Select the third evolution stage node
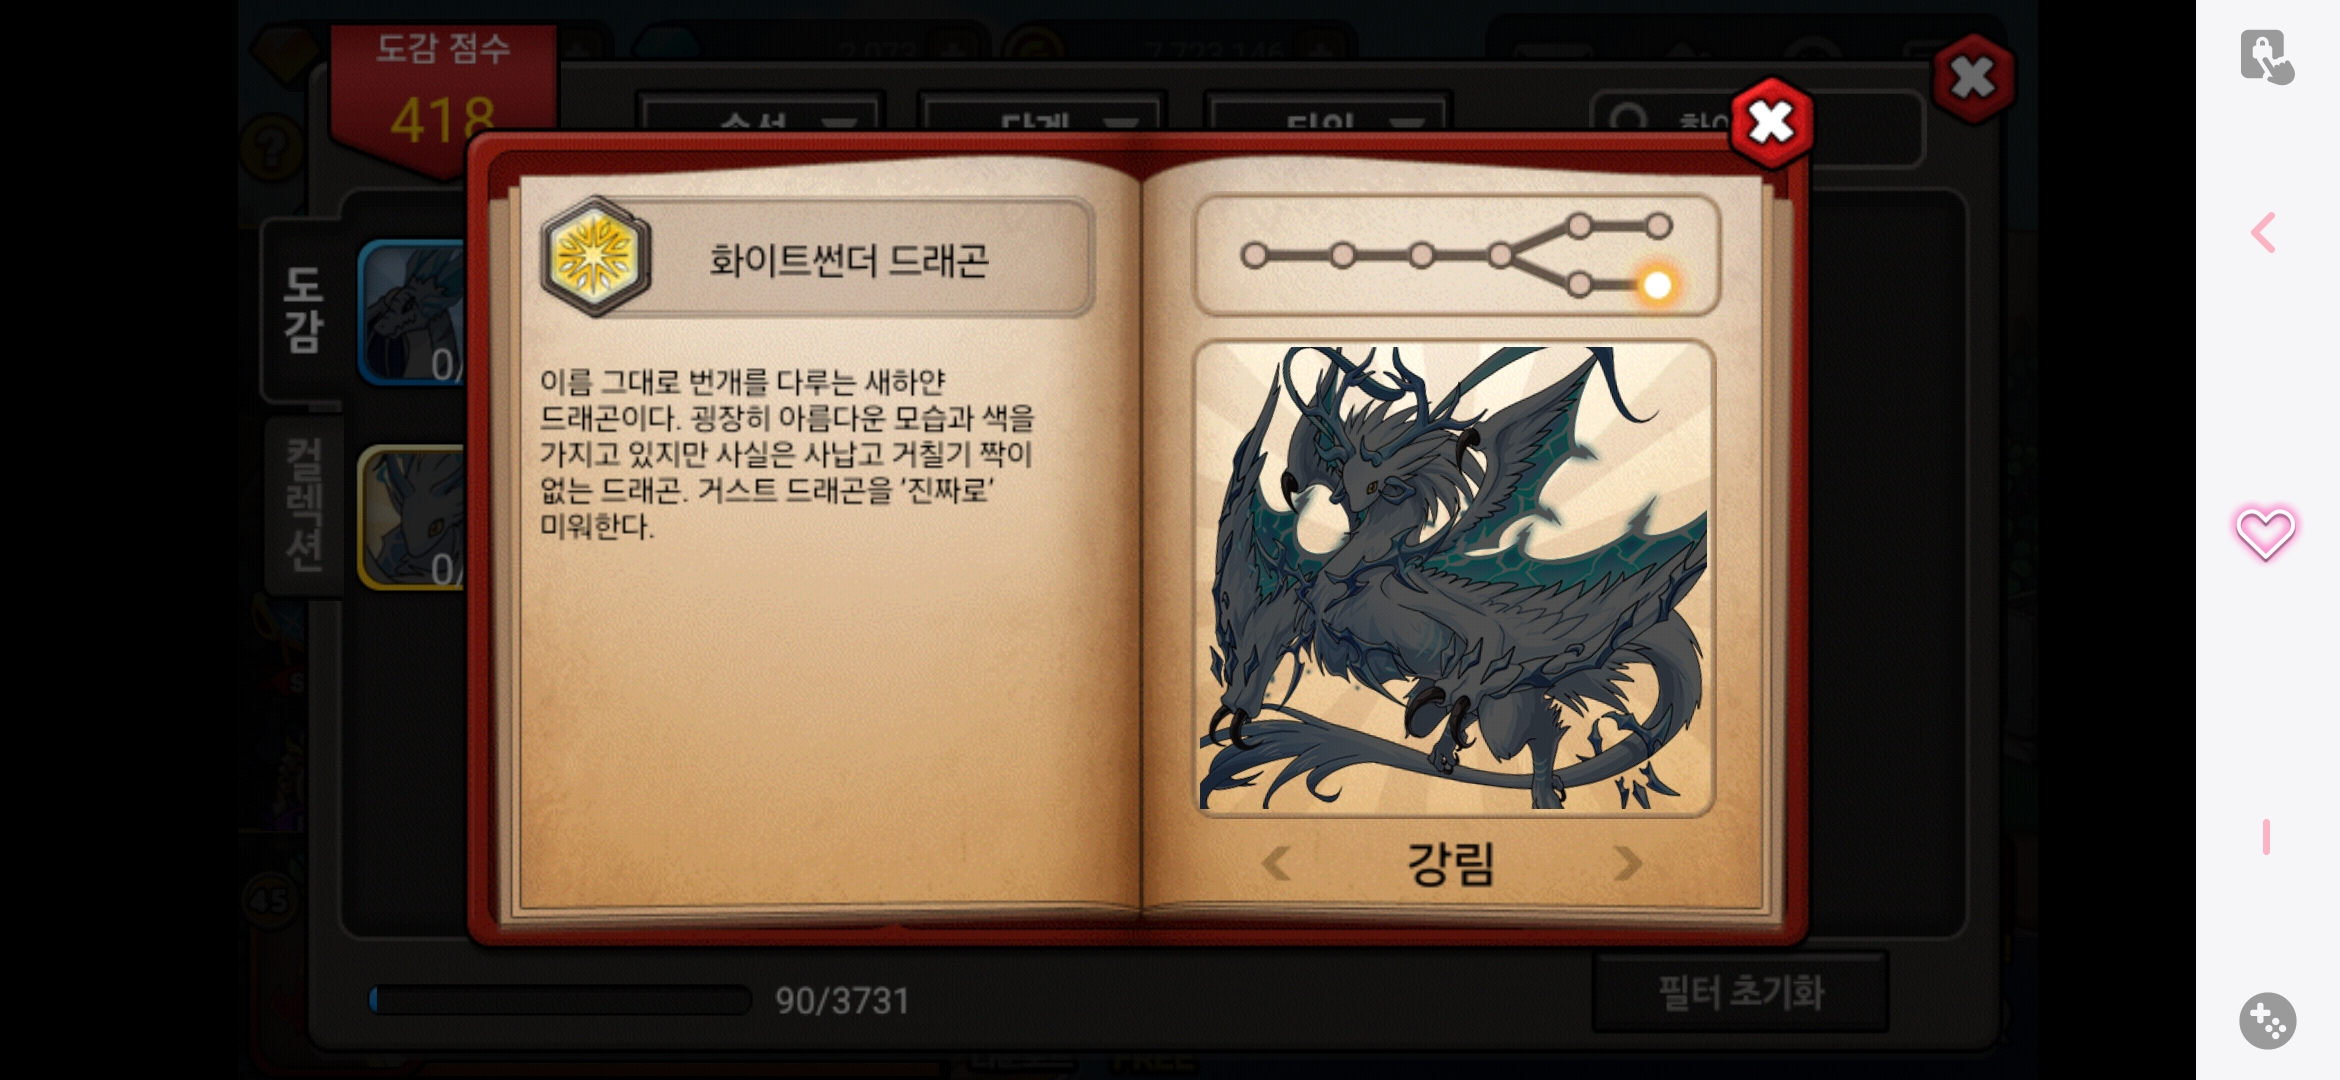This screenshot has height=1080, width=2340. (x=1421, y=256)
